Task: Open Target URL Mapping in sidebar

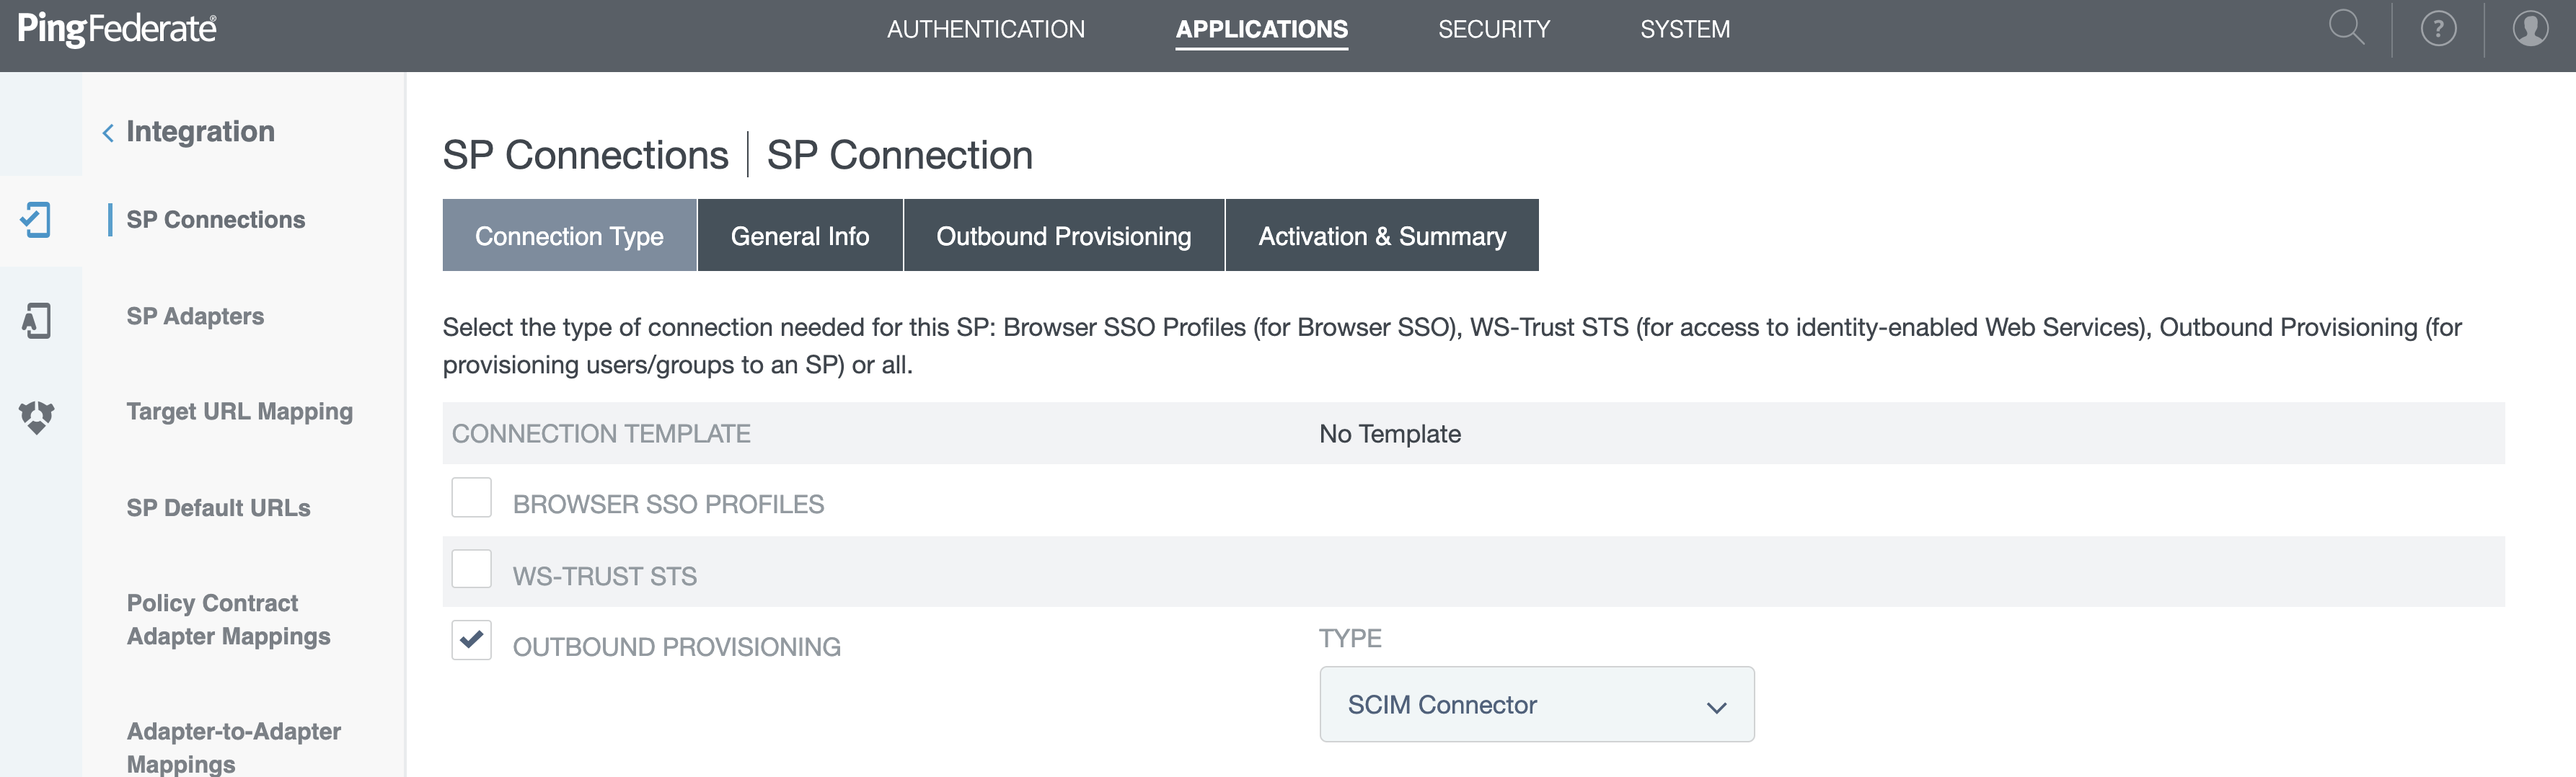Action: coord(239,412)
